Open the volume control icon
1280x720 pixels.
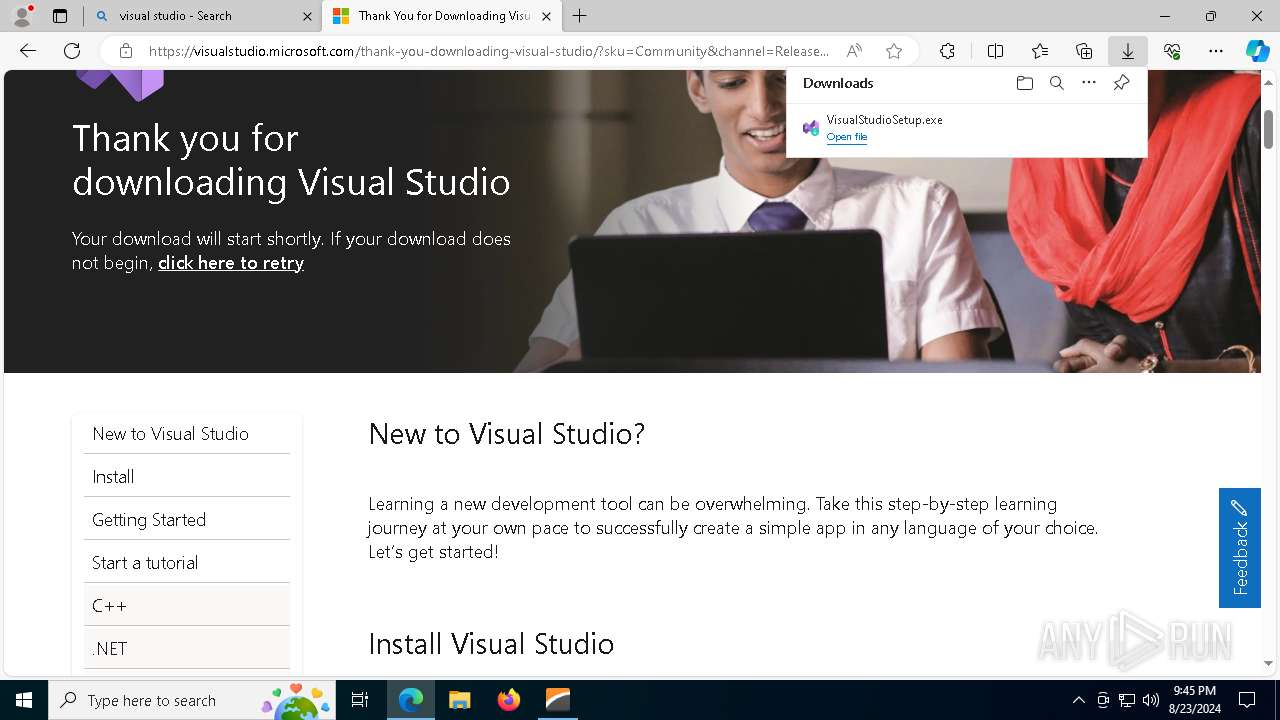[1150, 700]
